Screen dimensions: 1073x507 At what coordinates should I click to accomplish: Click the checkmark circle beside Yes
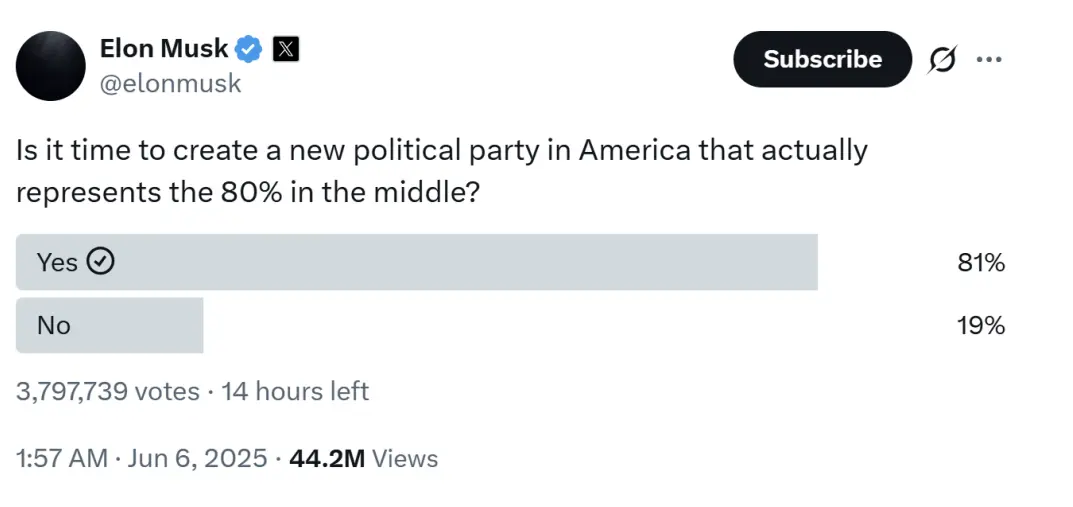(x=102, y=262)
